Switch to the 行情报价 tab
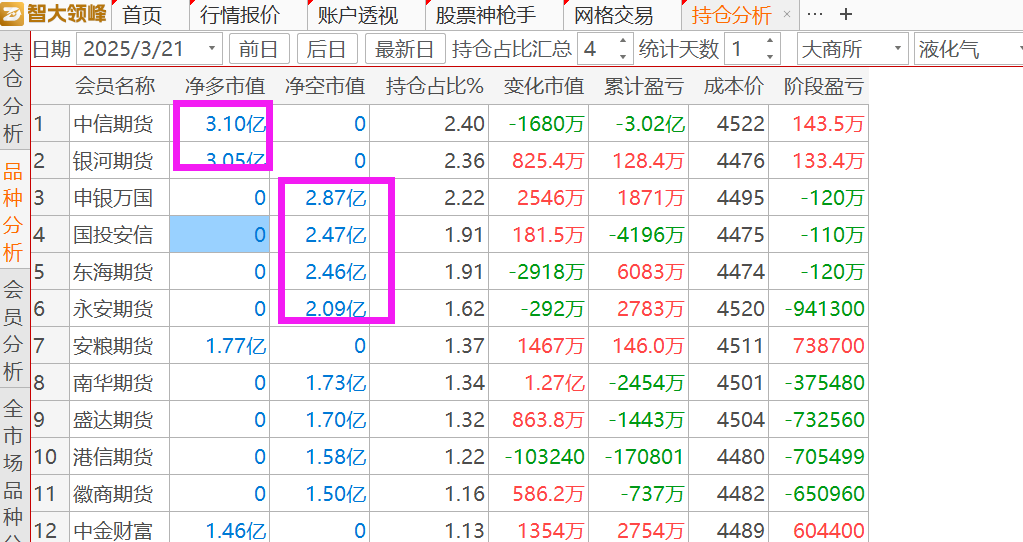This screenshot has height=542, width=1023. click(x=240, y=15)
